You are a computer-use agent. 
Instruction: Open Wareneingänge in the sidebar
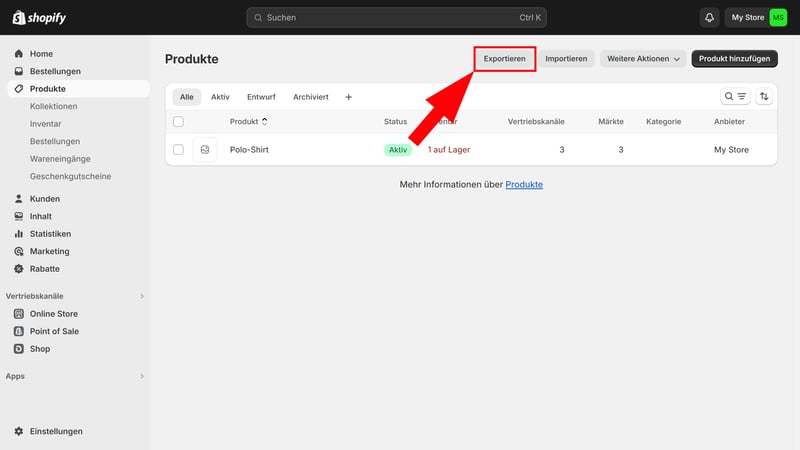60,159
